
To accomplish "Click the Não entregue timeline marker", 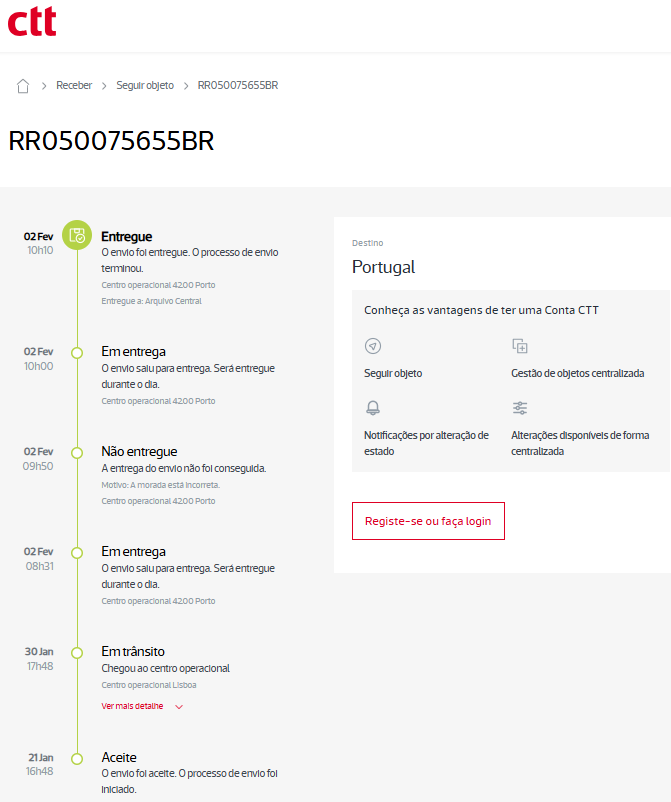I will tap(77, 452).
